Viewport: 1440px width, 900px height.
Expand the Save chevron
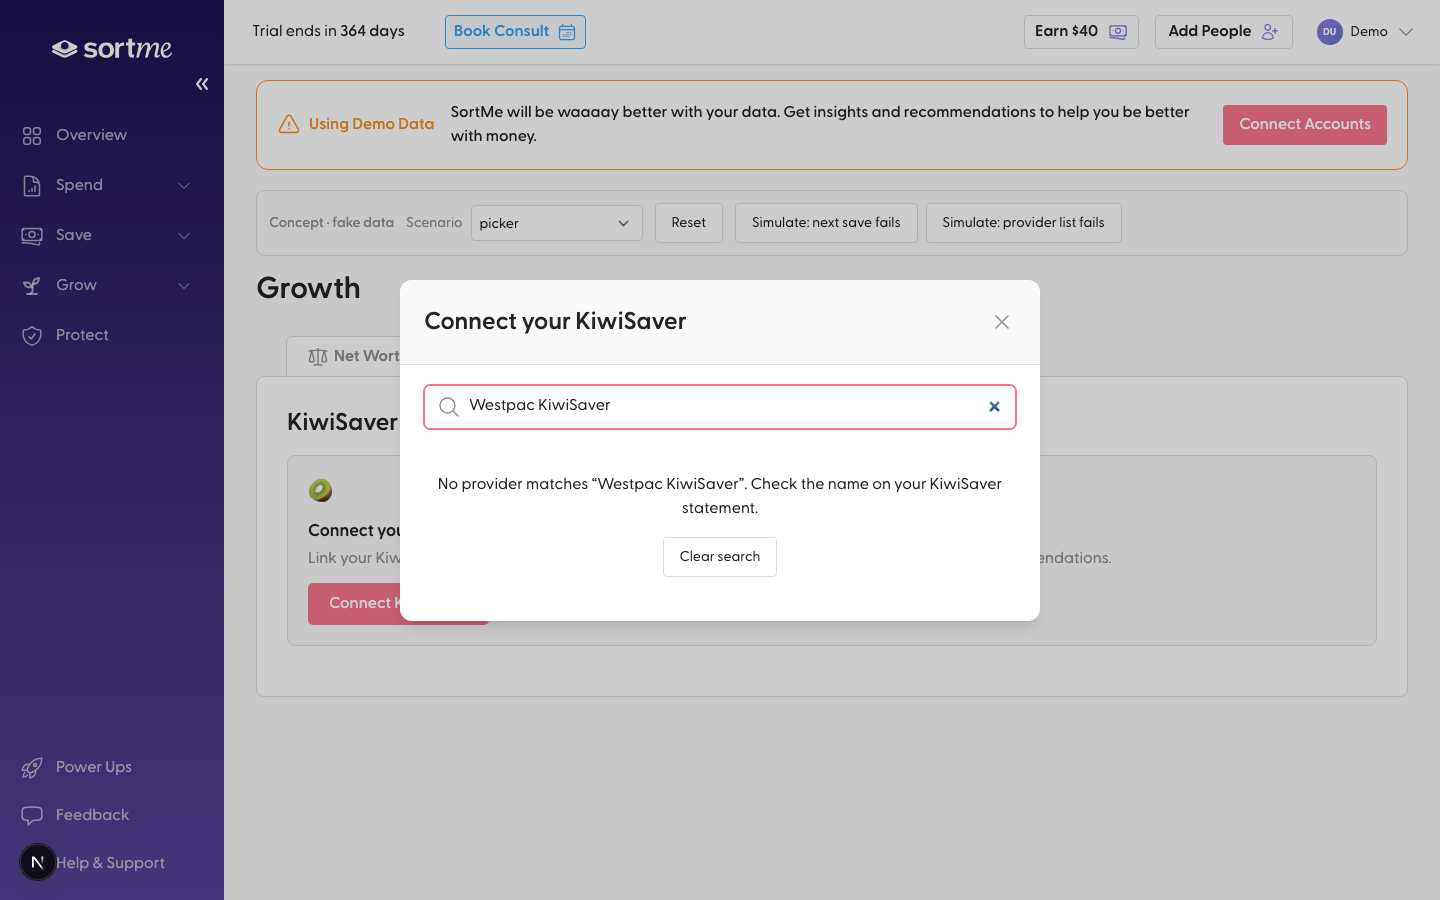click(x=184, y=235)
